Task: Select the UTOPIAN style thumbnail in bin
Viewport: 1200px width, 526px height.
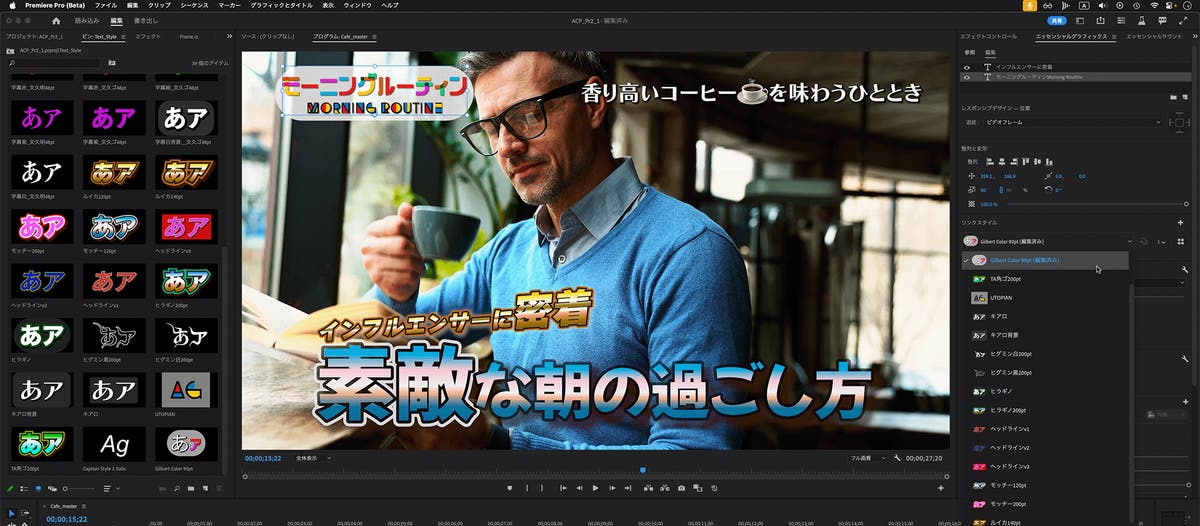Action: tap(185, 389)
